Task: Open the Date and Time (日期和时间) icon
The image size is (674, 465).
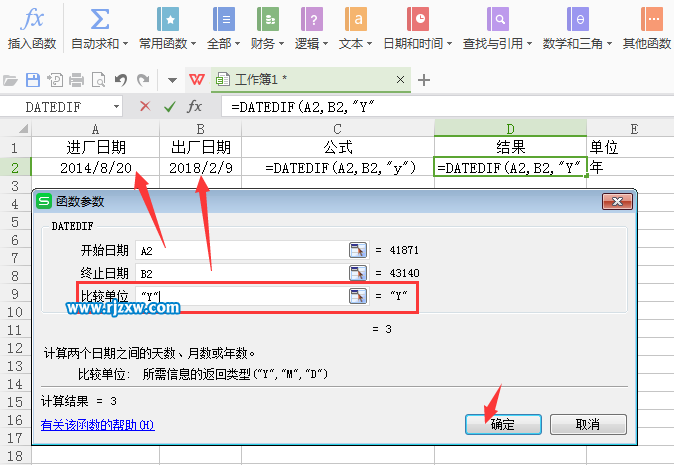Action: 418,19
